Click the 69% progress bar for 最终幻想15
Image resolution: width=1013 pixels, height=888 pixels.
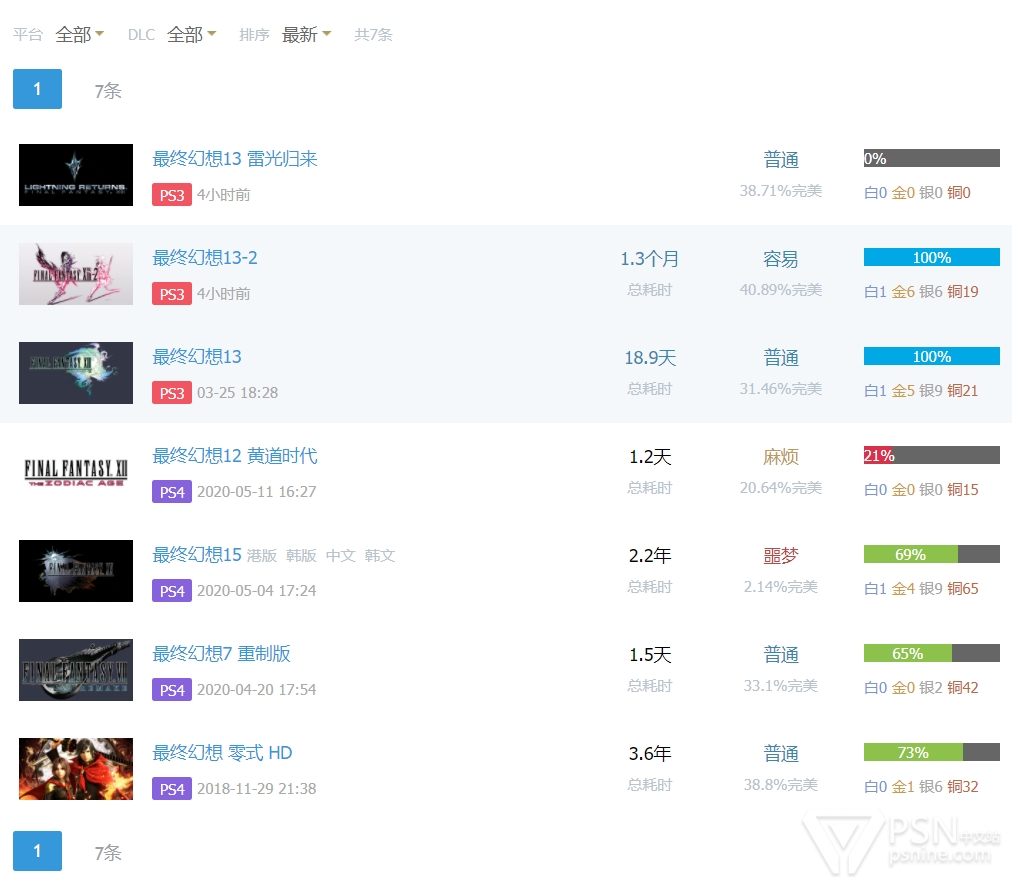(931, 555)
